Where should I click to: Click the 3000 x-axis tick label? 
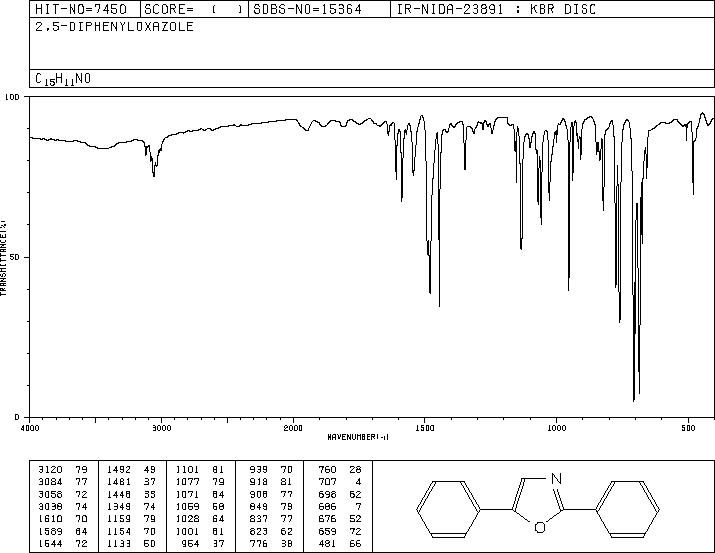click(x=161, y=428)
